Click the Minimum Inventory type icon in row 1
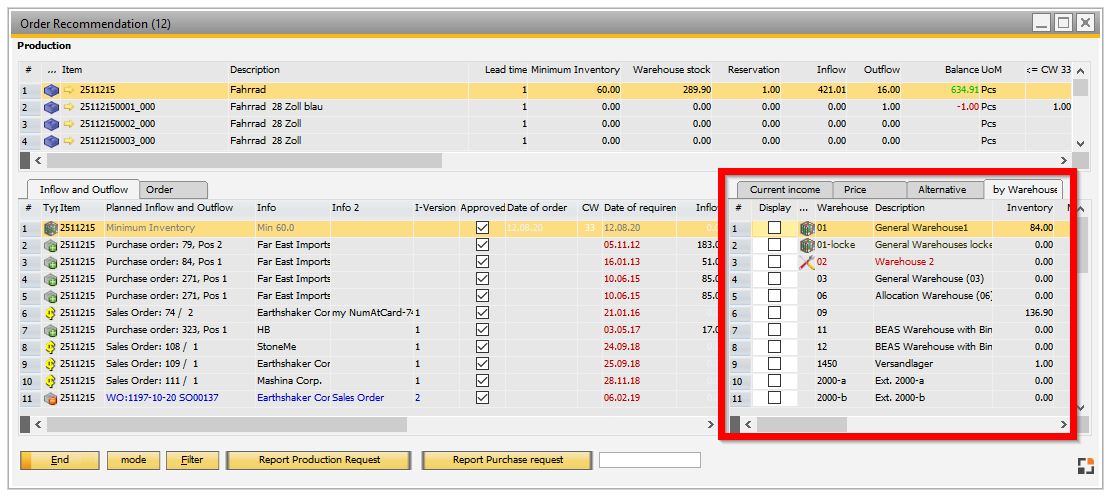This screenshot has width=1112, height=498. coord(50,228)
